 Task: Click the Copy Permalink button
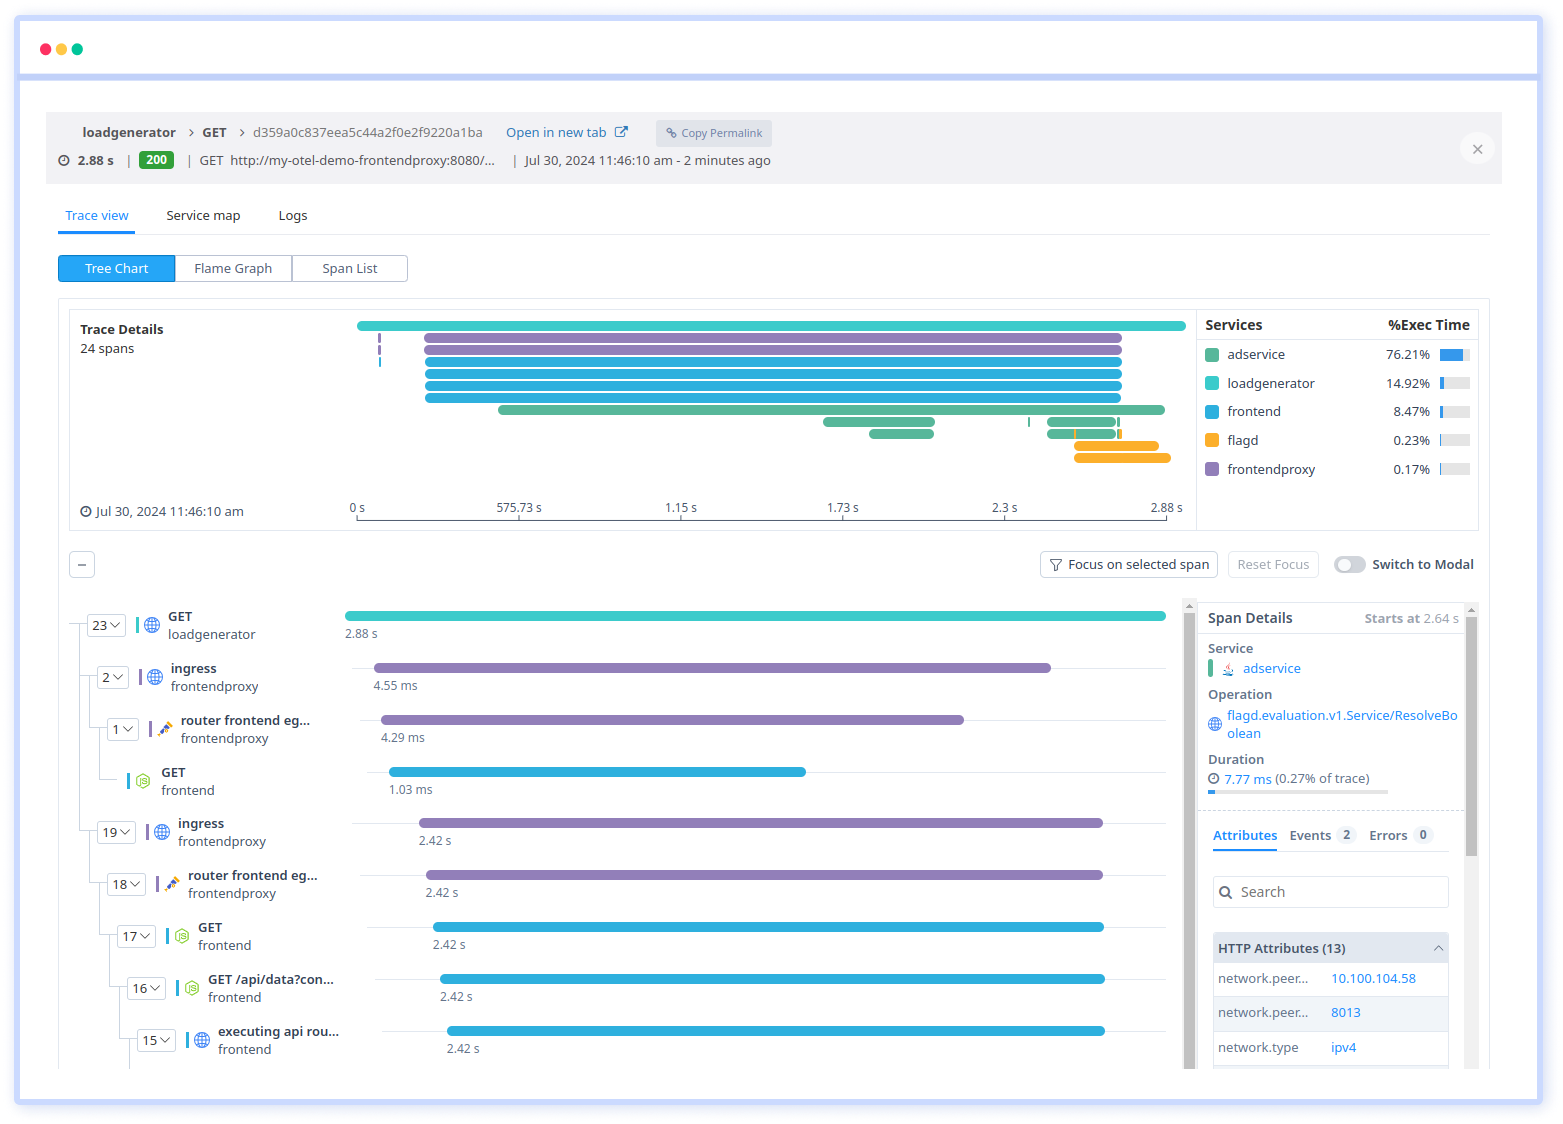(714, 133)
